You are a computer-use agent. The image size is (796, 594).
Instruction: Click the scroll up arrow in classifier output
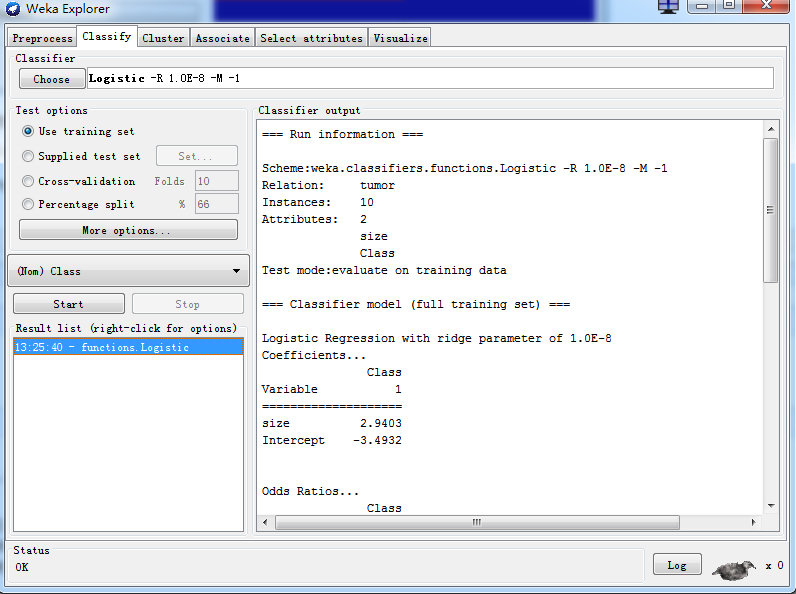771,129
